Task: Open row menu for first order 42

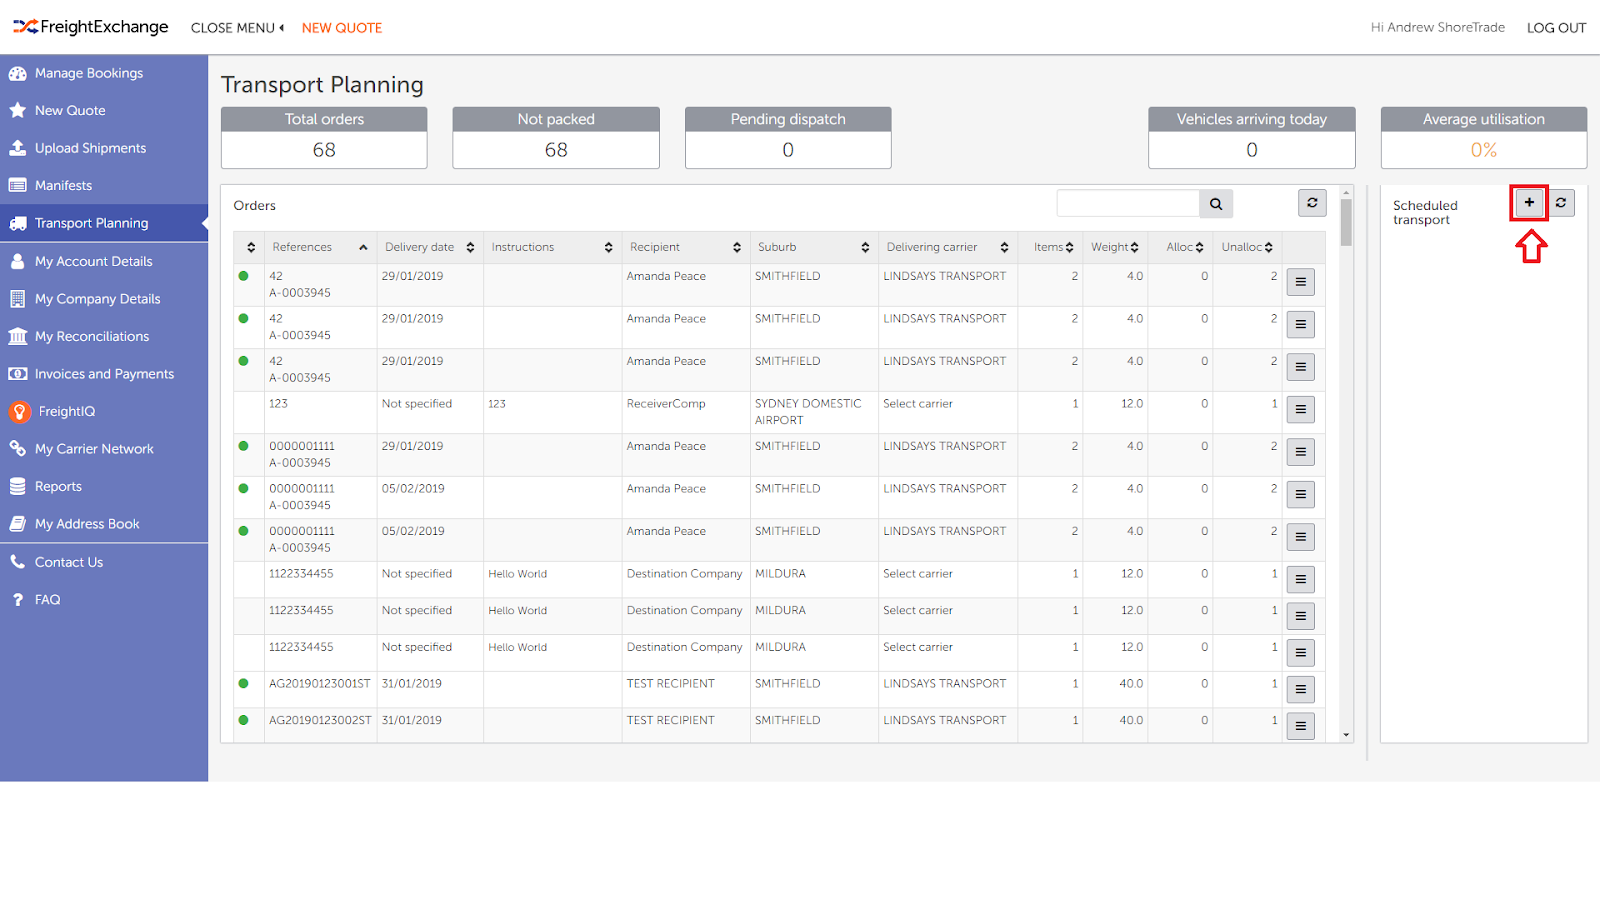Action: [1300, 282]
